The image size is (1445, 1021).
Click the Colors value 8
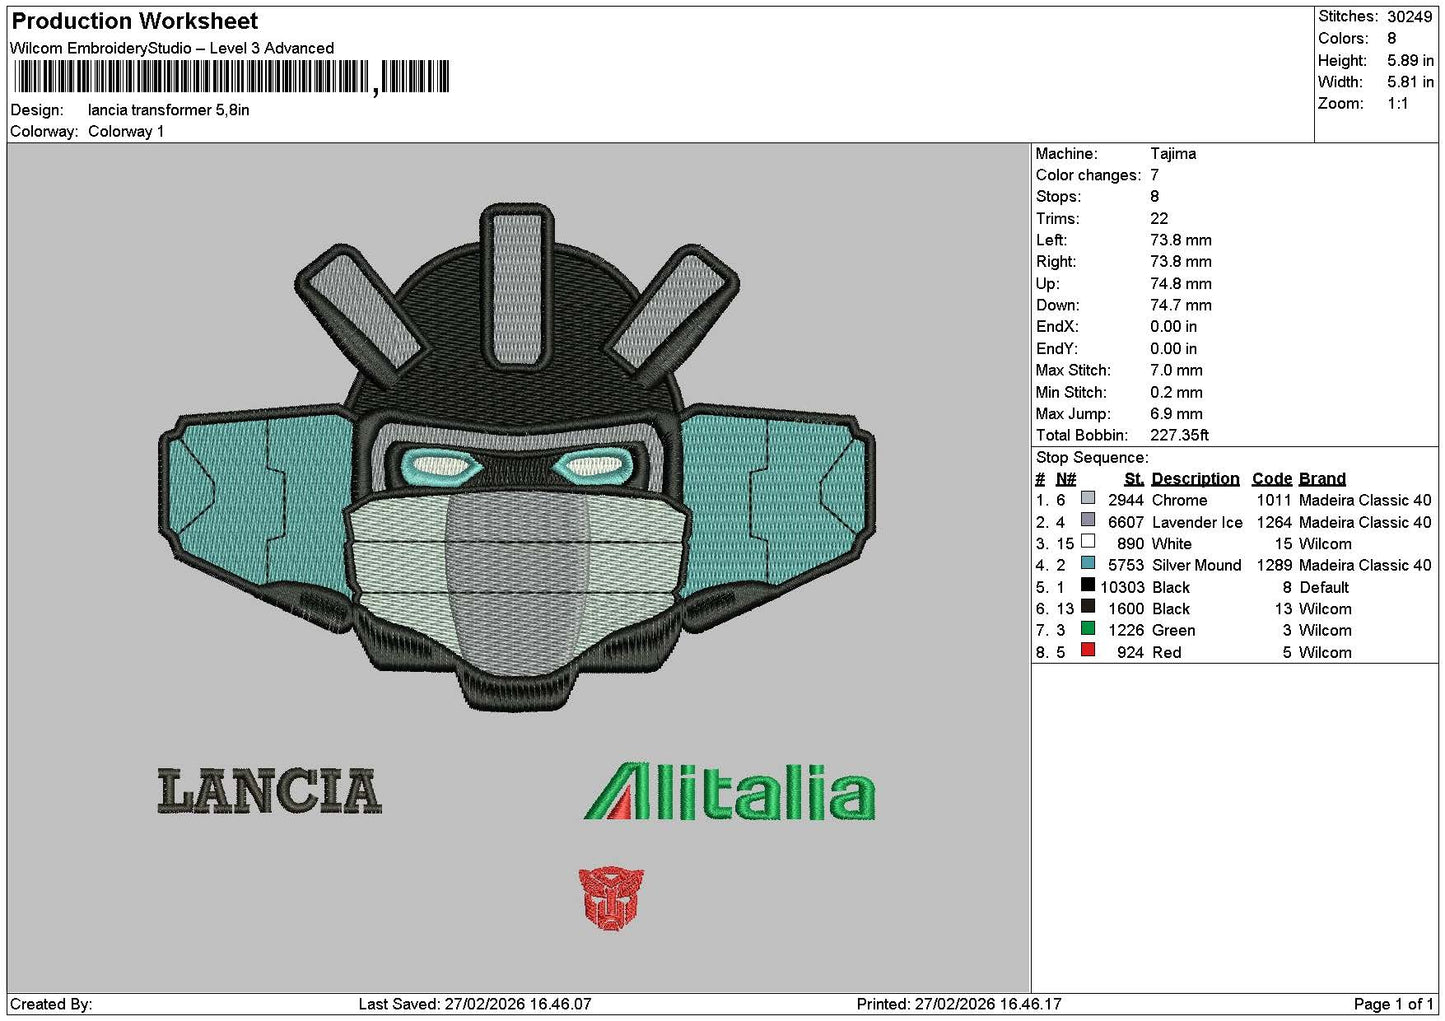tap(1392, 38)
